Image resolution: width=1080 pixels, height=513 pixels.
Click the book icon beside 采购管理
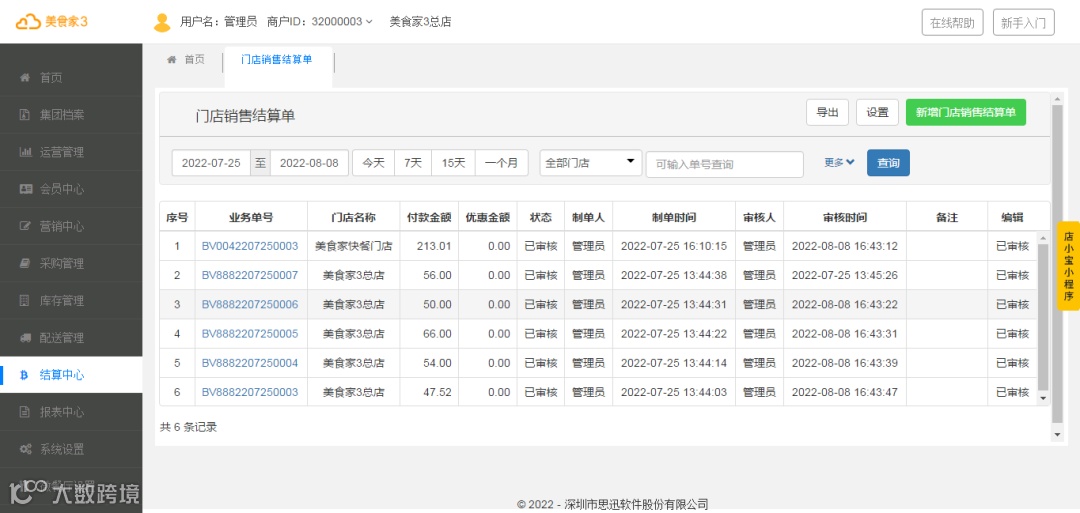25,264
